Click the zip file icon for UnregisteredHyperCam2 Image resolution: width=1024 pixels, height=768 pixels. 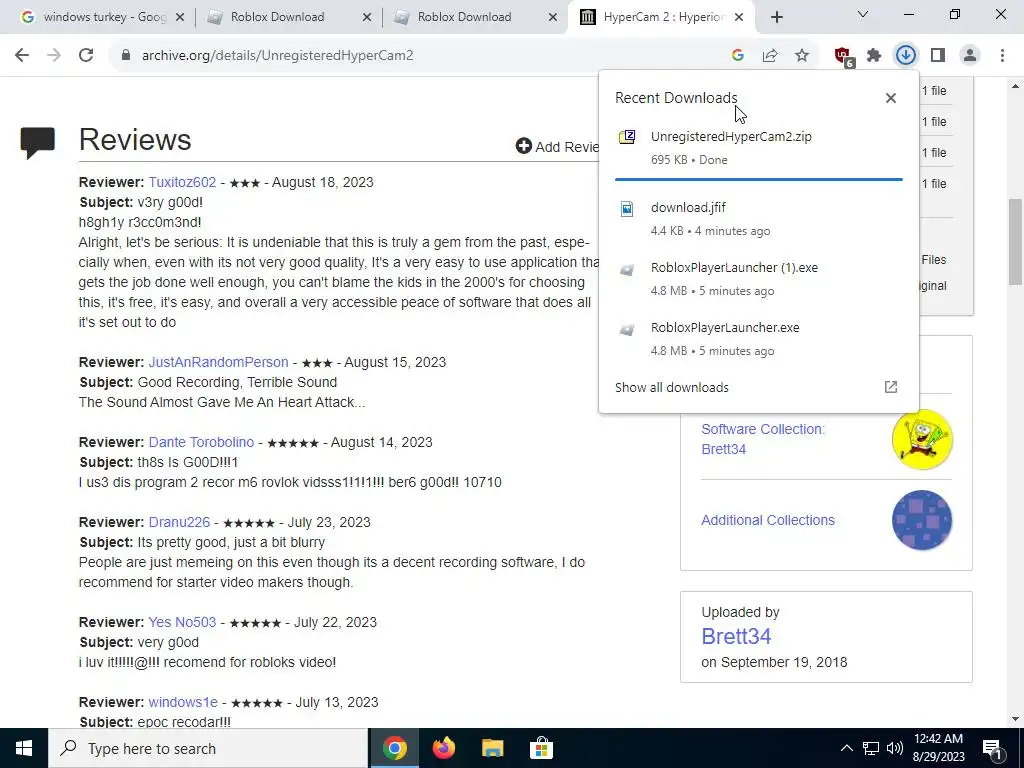627,137
